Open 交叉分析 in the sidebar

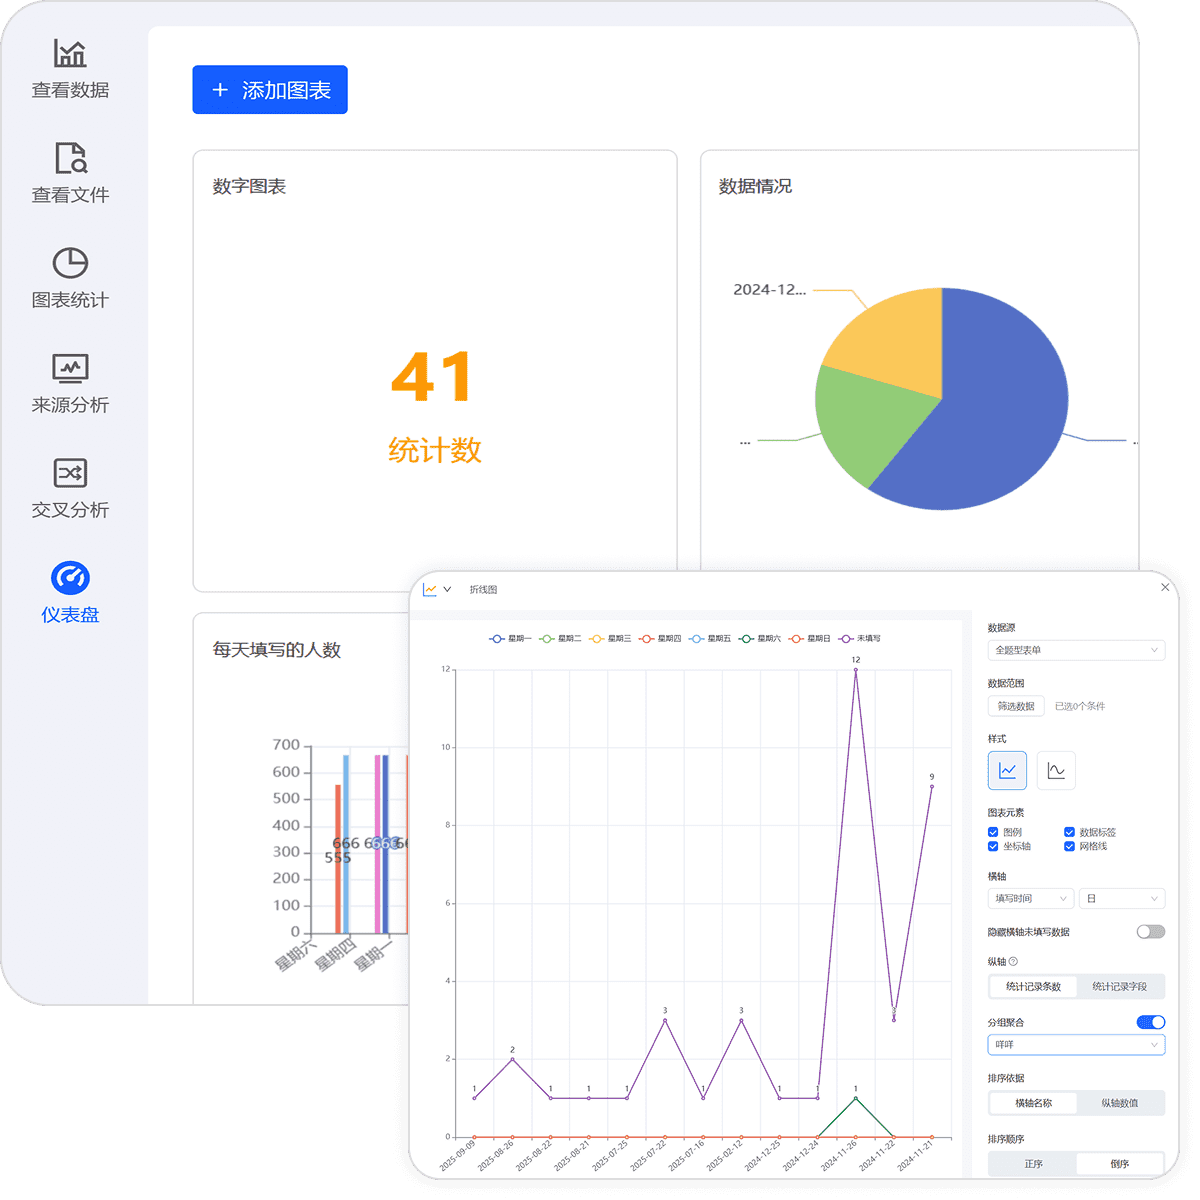click(x=70, y=488)
